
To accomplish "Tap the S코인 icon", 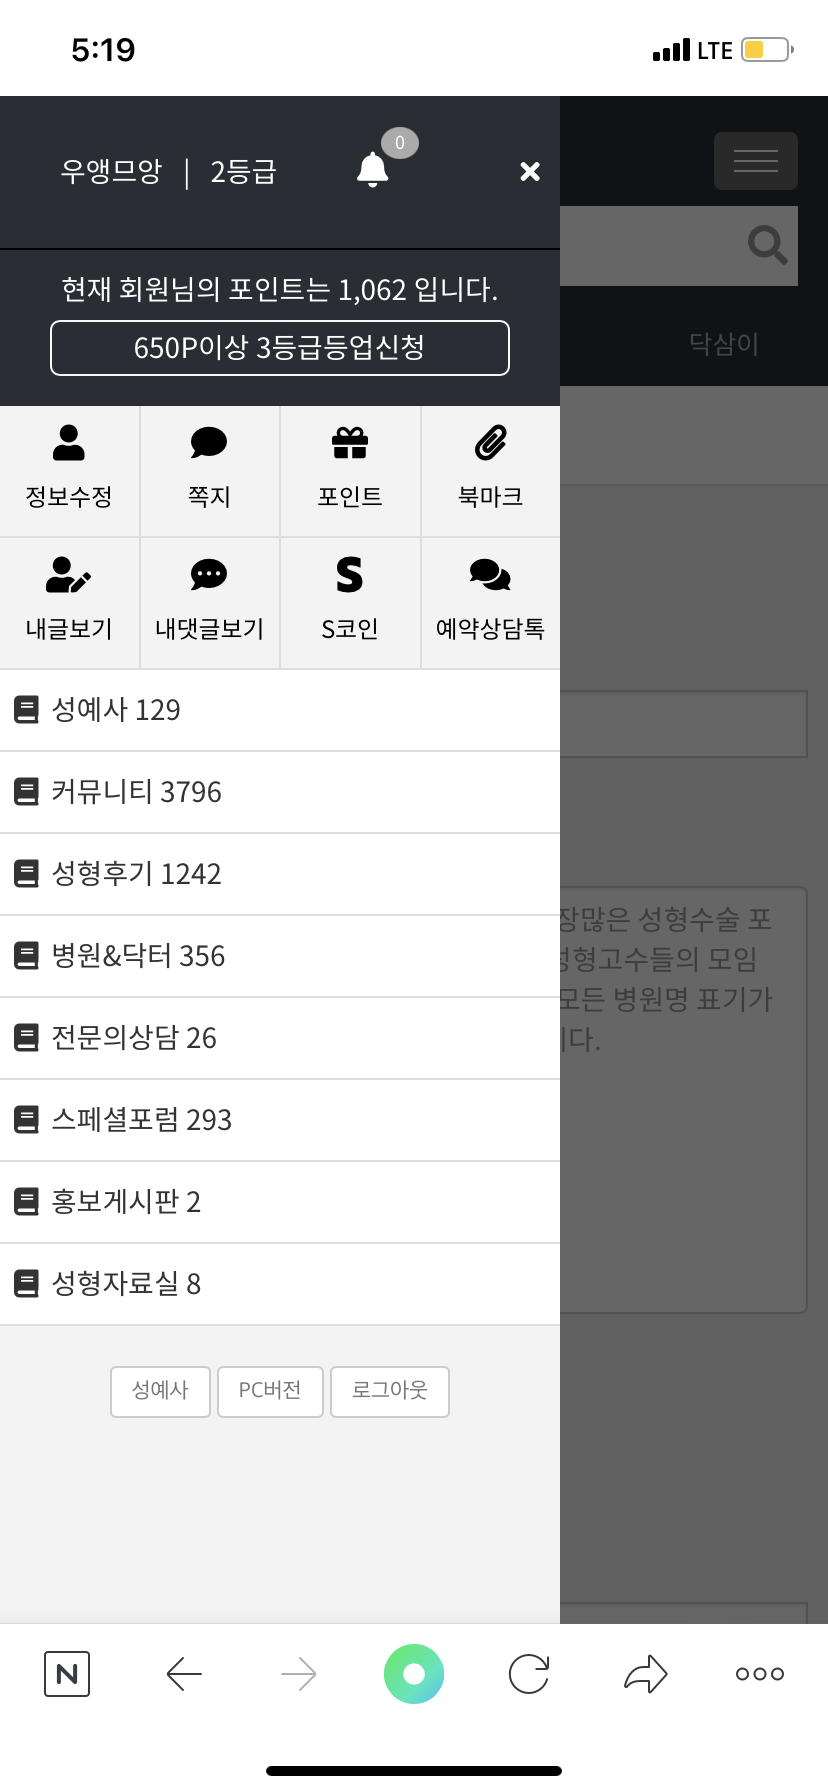I will coord(350,575).
